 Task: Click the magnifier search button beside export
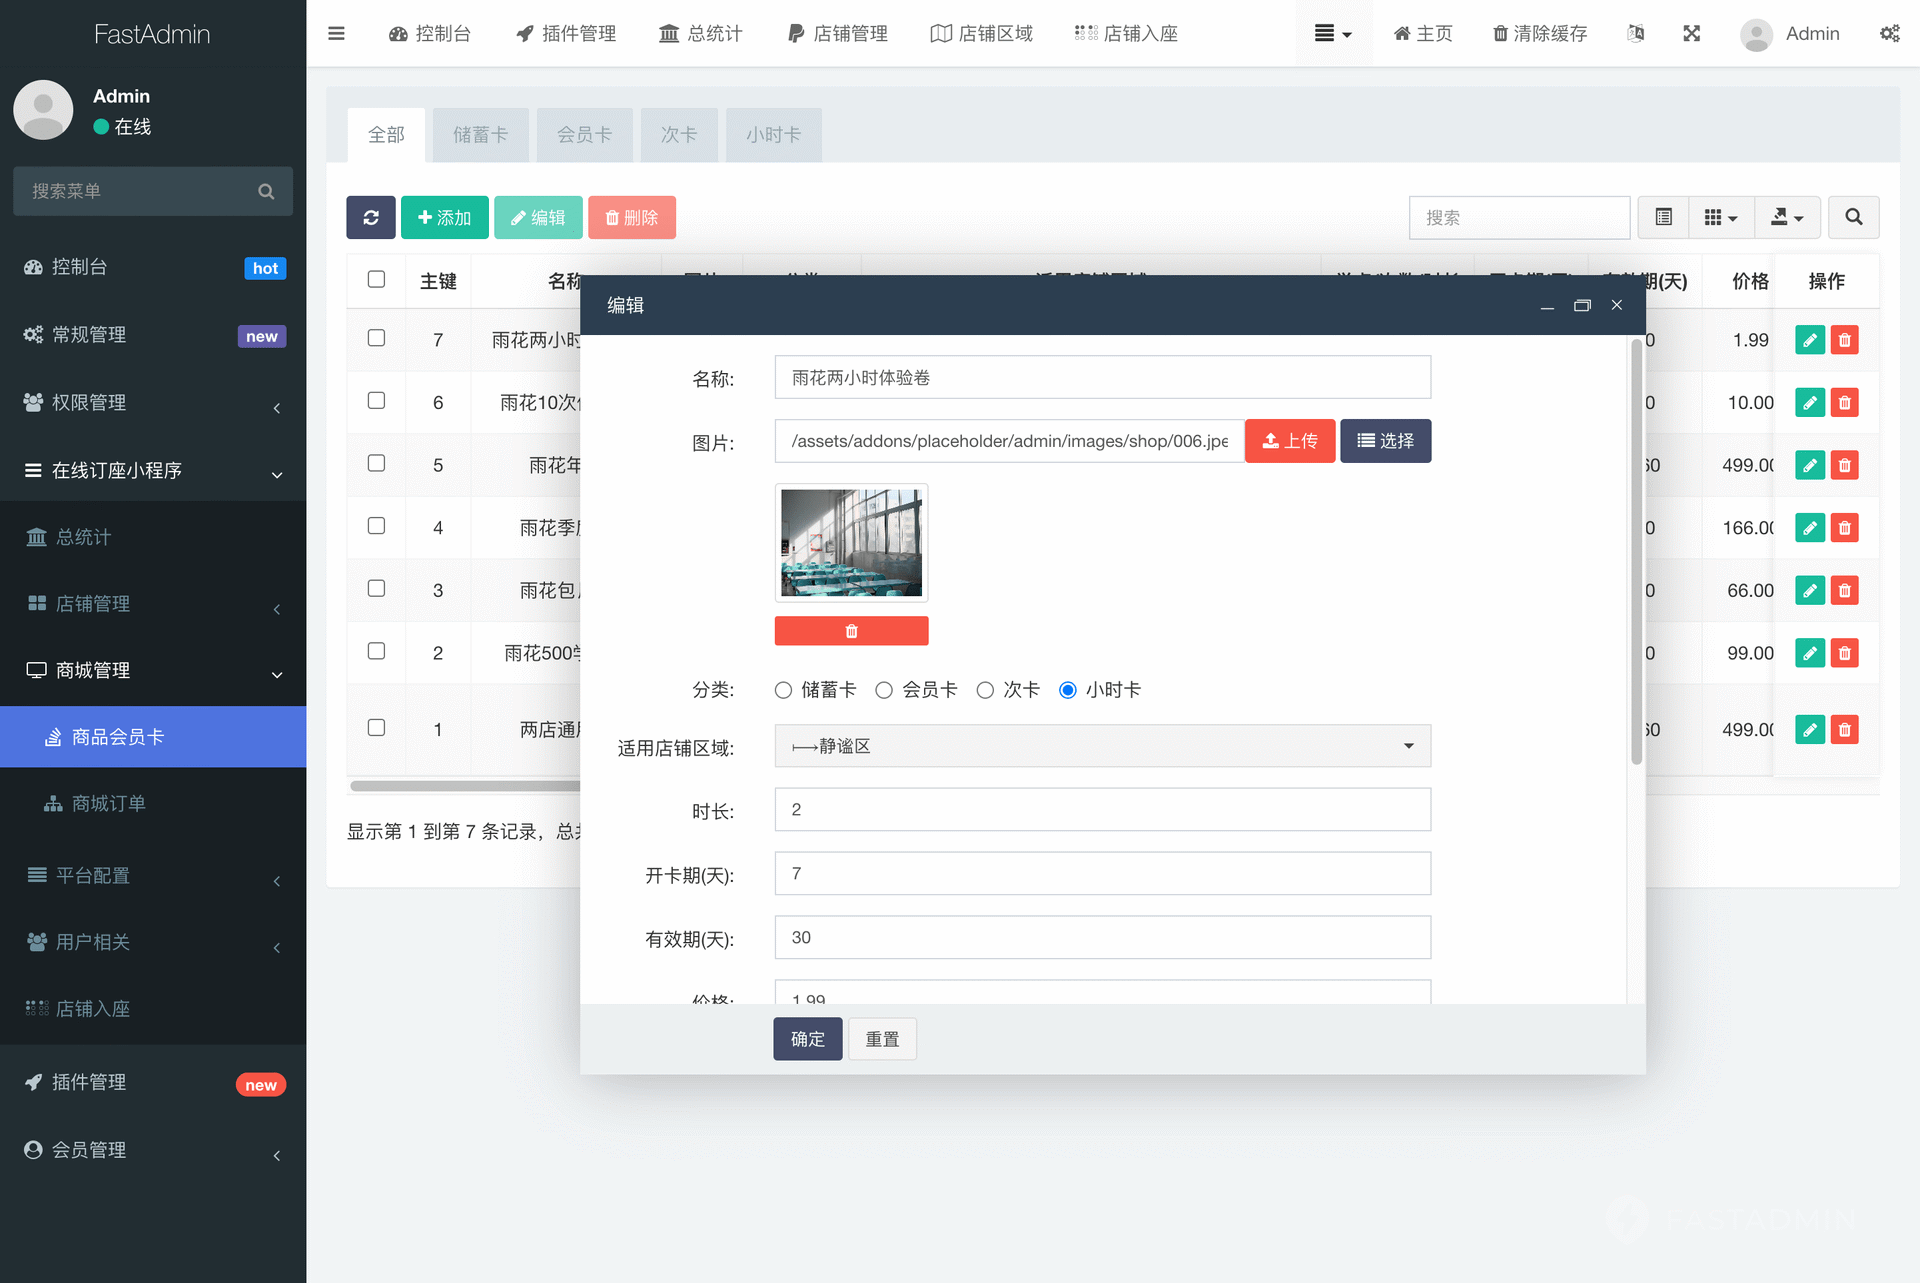click(x=1853, y=217)
